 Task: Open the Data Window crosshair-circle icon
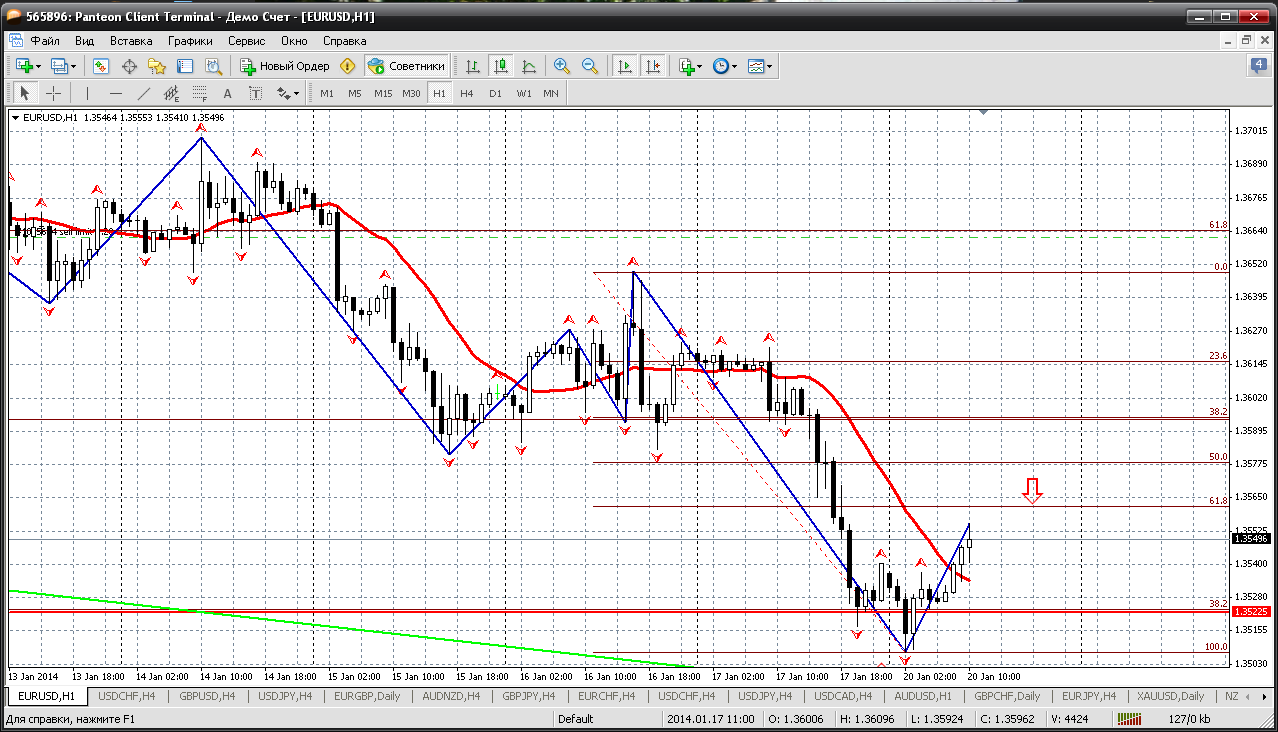tap(129, 66)
